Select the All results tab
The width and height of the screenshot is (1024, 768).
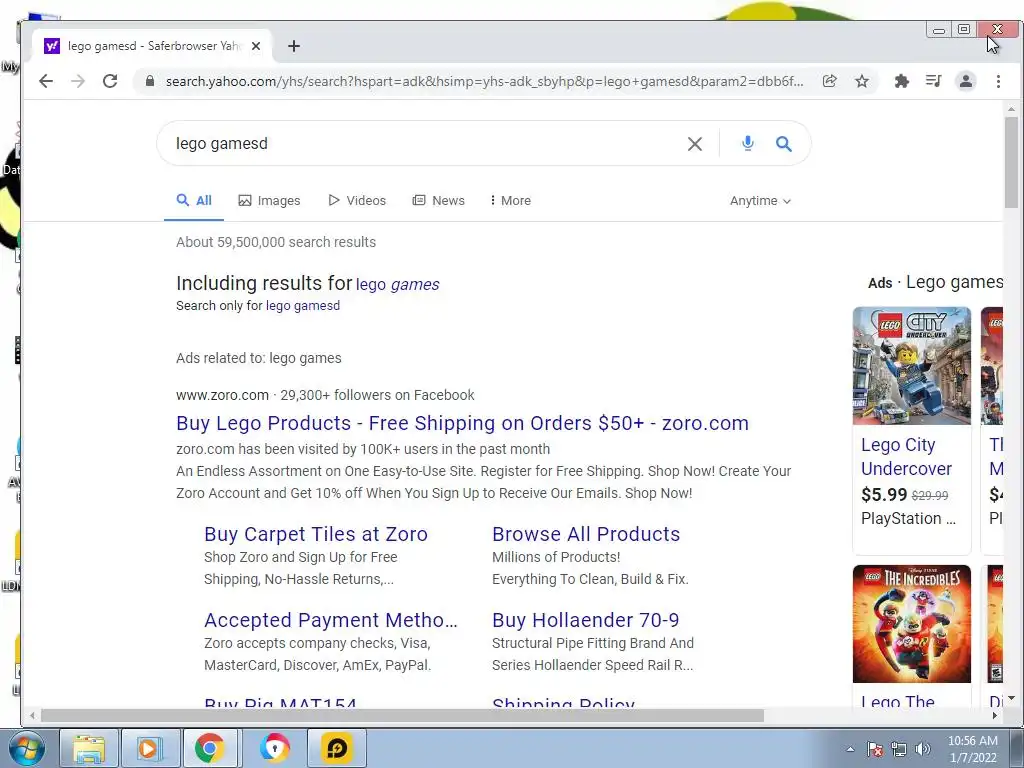[194, 200]
